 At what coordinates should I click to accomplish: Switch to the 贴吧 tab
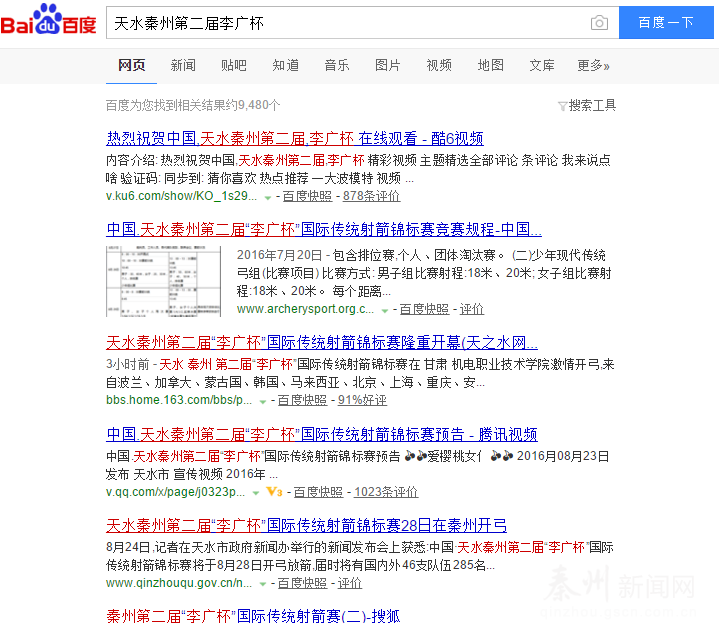pos(234,66)
